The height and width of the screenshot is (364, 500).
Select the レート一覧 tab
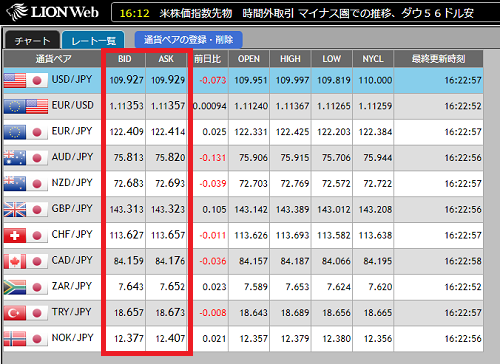click(93, 40)
